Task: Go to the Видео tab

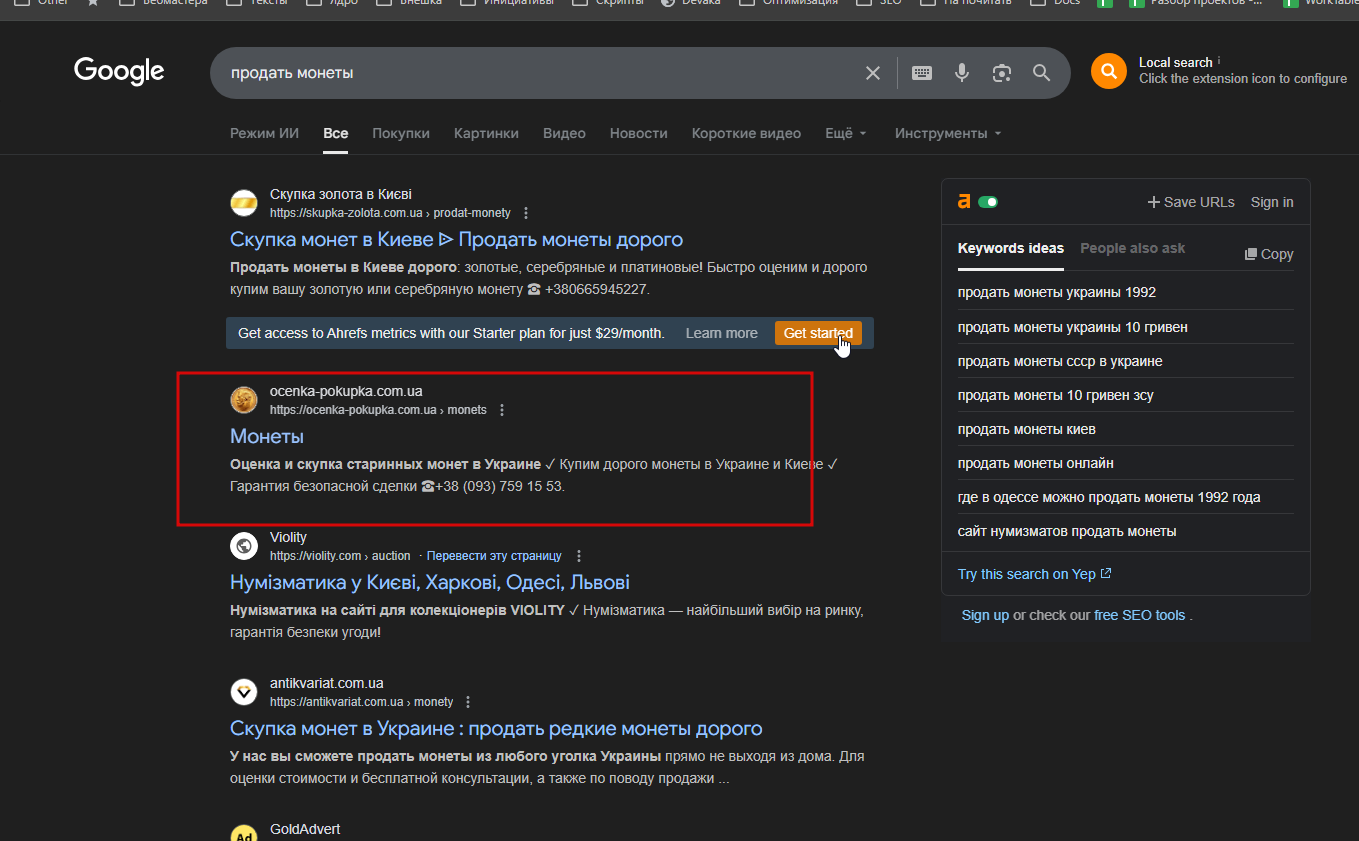Action: point(564,133)
